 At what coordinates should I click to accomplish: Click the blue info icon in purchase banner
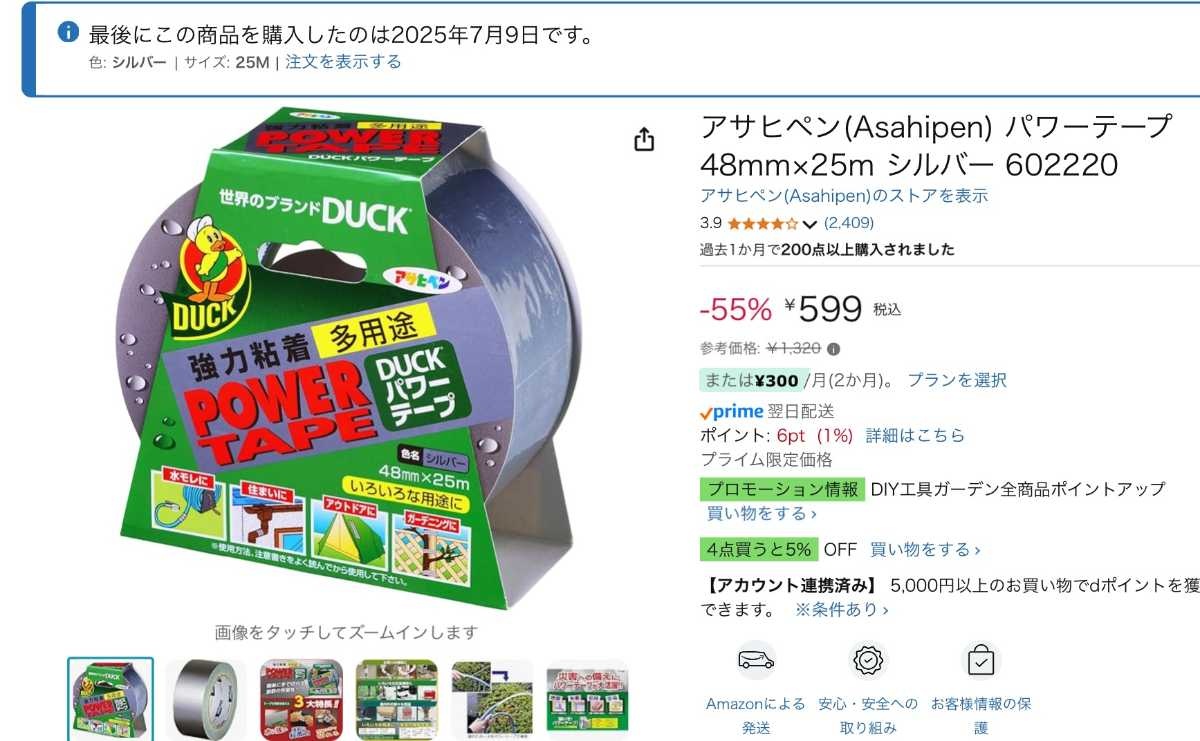68,32
